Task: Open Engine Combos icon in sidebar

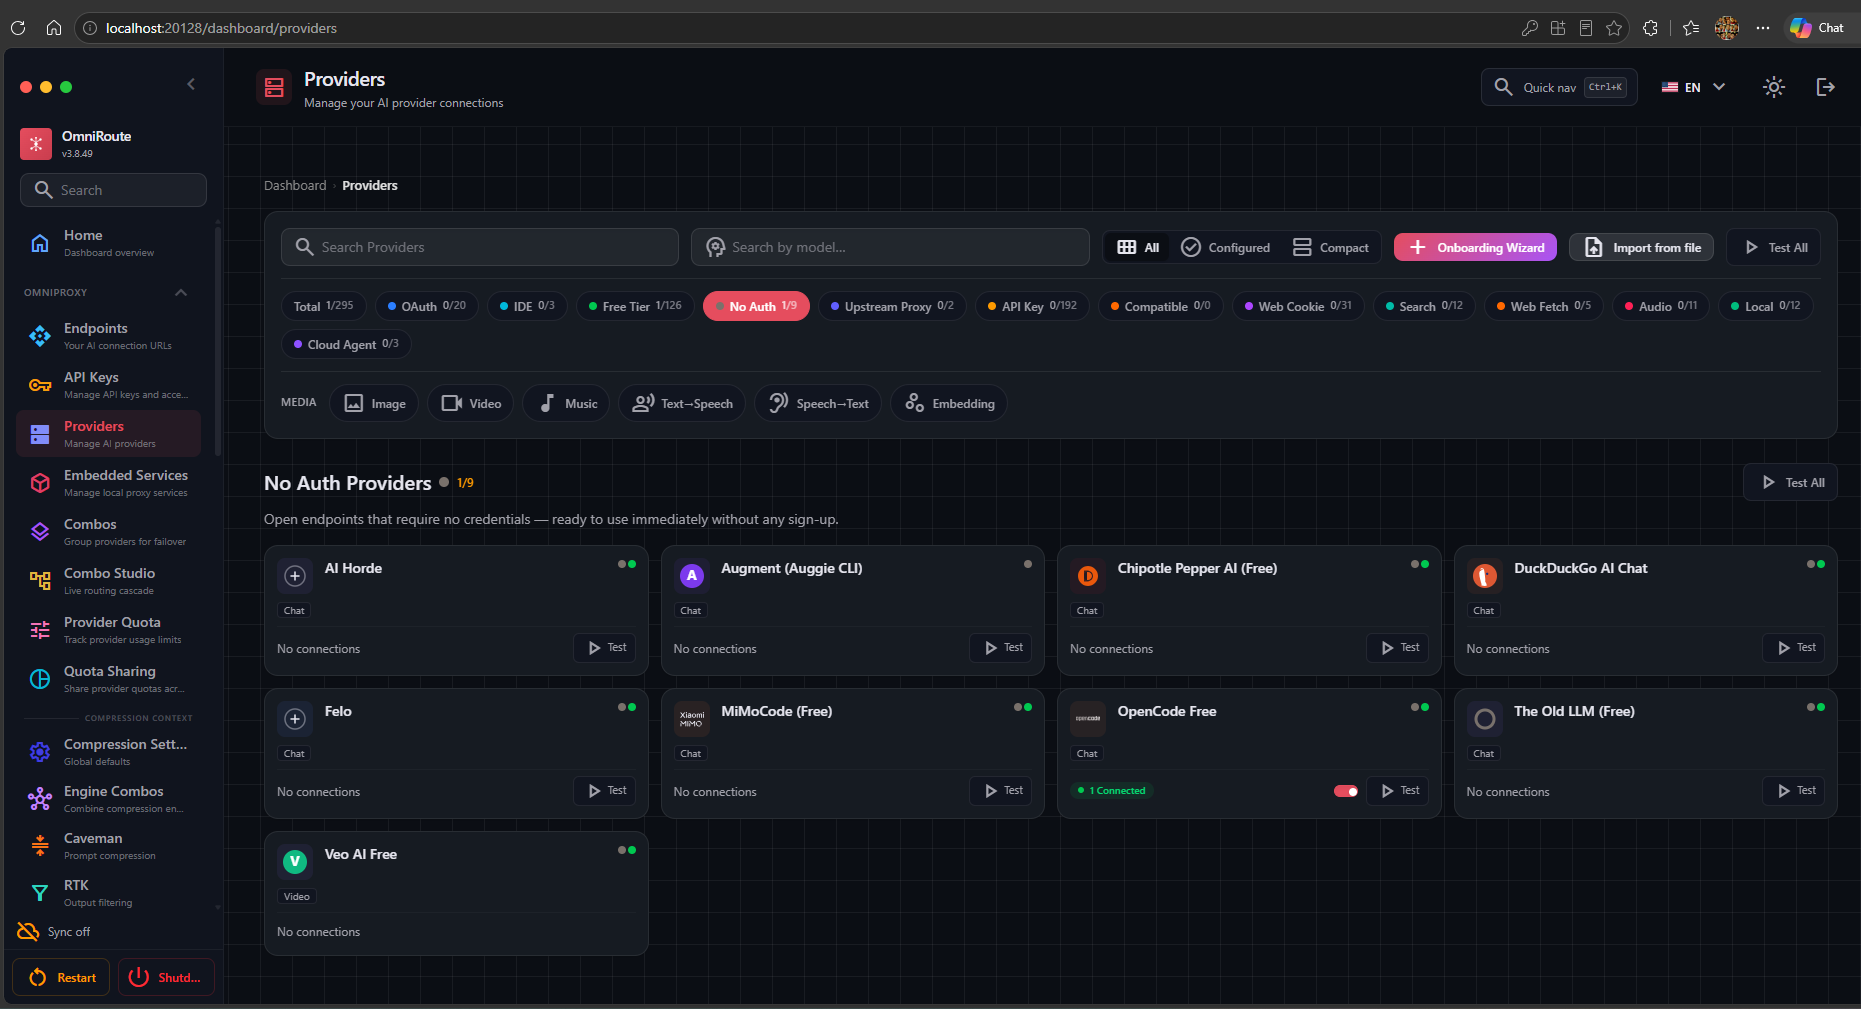Action: 40,799
